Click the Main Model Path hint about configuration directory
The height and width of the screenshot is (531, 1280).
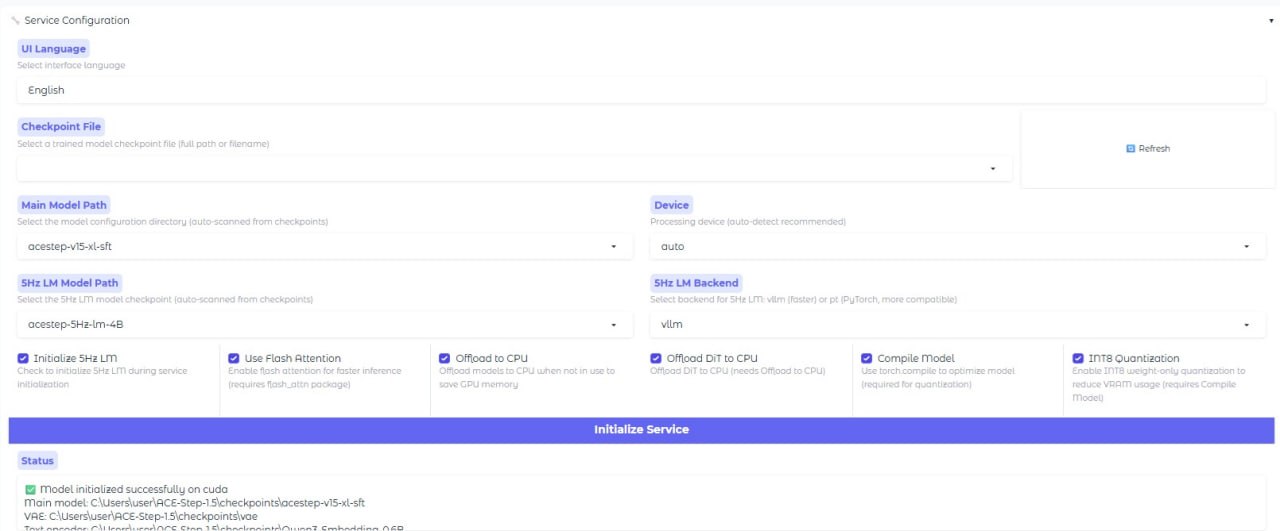click(172, 222)
